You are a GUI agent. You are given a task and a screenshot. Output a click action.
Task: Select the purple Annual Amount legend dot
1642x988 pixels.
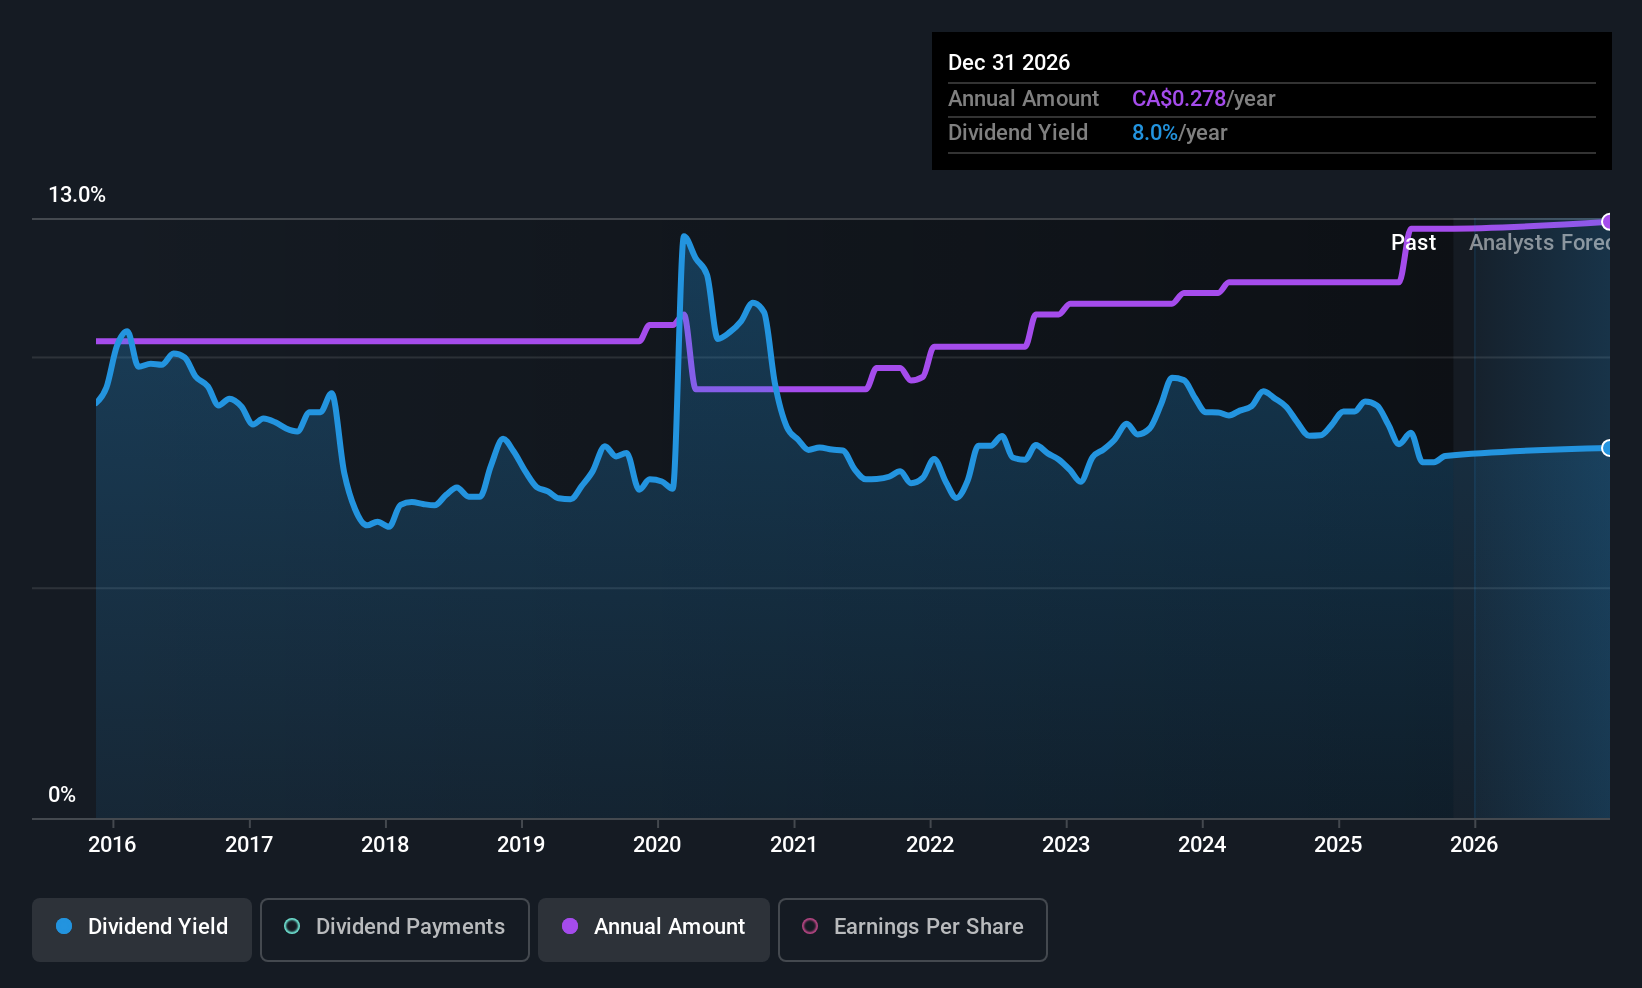click(x=570, y=927)
